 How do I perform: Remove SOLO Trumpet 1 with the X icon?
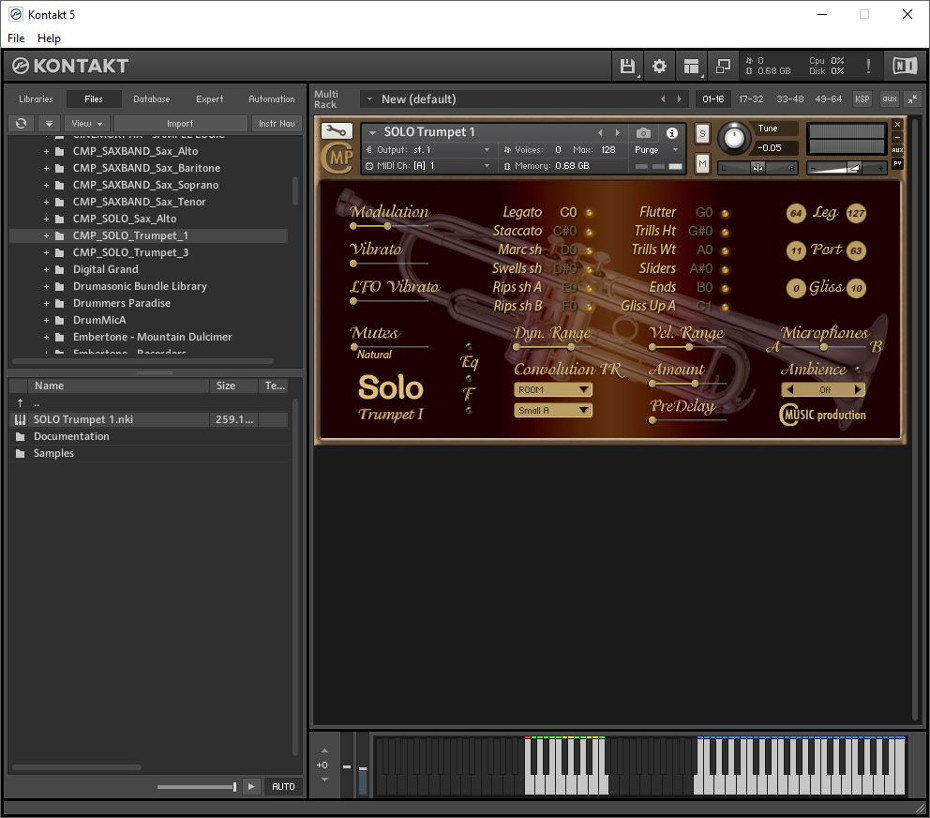897,124
